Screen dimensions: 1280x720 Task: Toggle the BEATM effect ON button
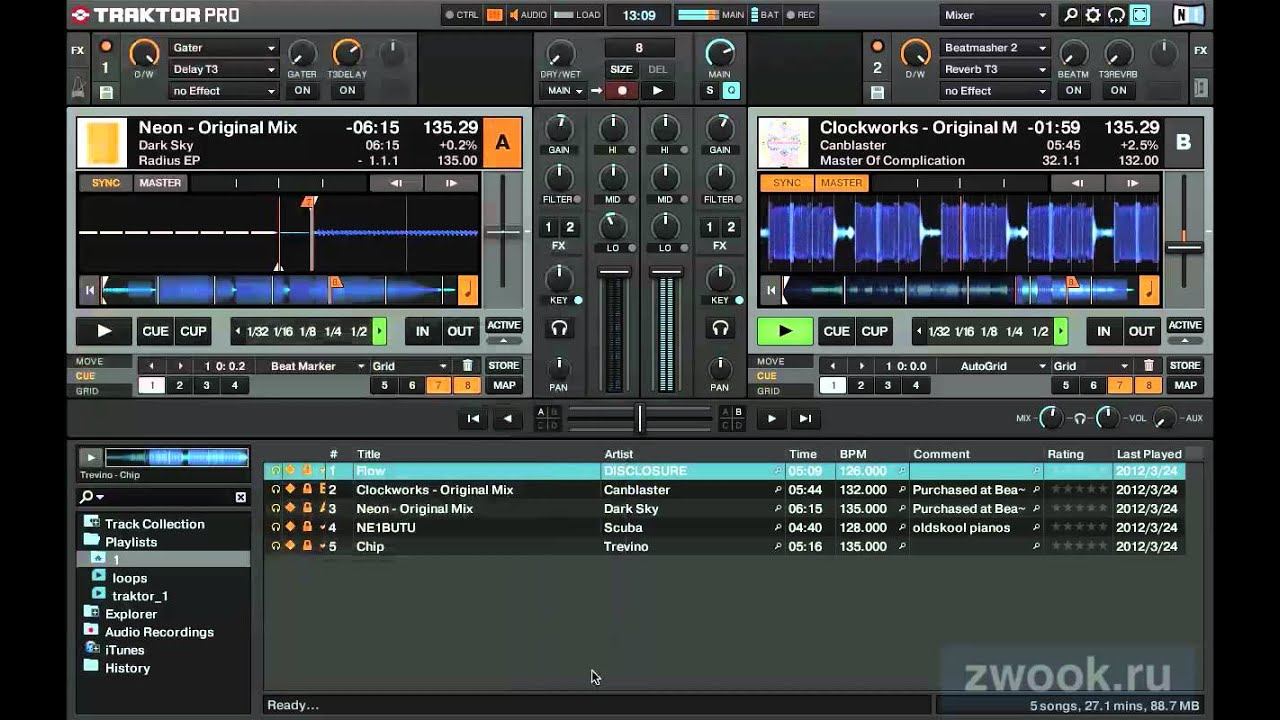click(1073, 90)
